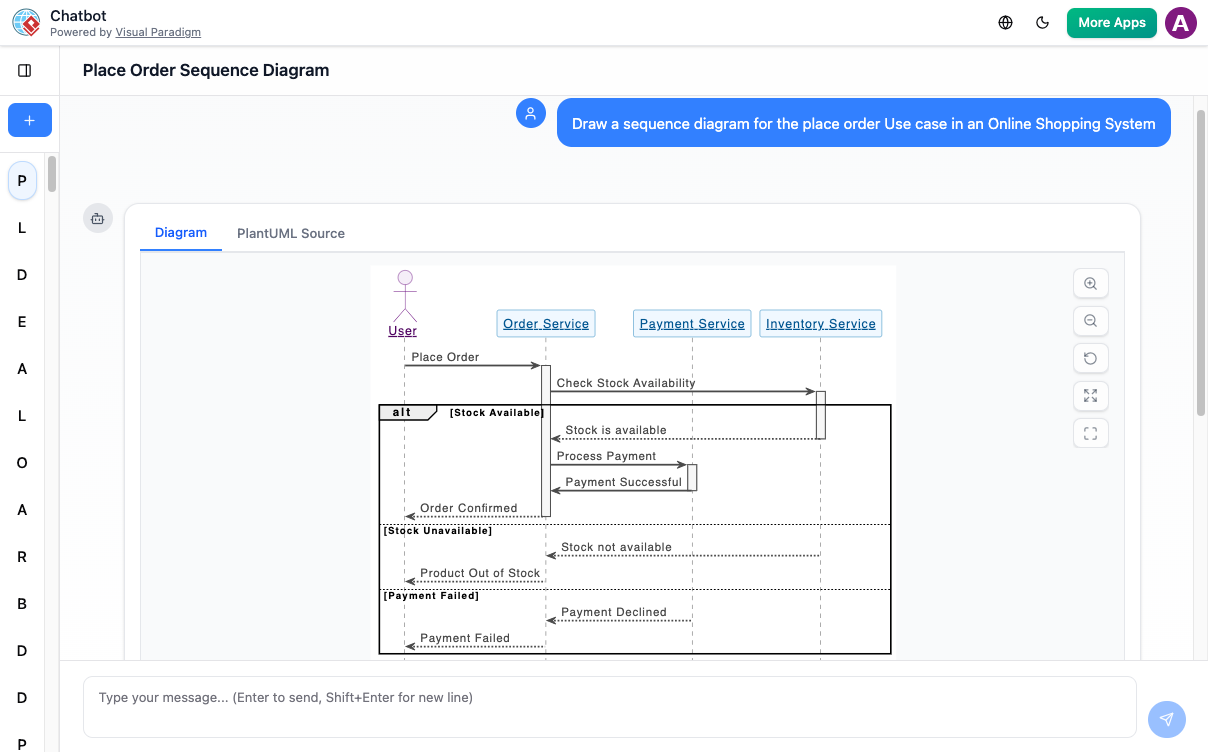Switch to the PlantUML Source tab
This screenshot has width=1208, height=752.
coord(290,233)
